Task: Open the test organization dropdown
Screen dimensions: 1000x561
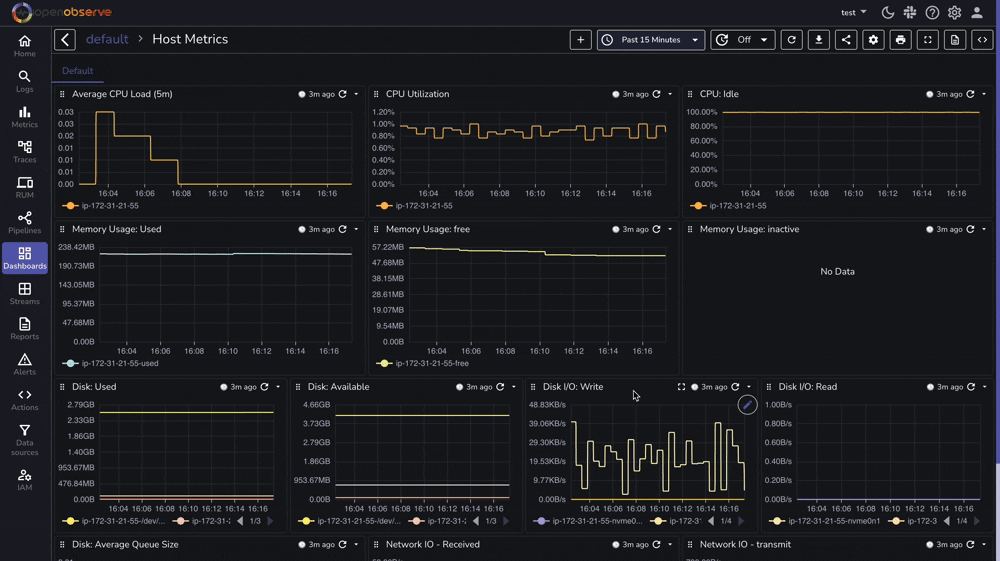Action: (x=853, y=13)
